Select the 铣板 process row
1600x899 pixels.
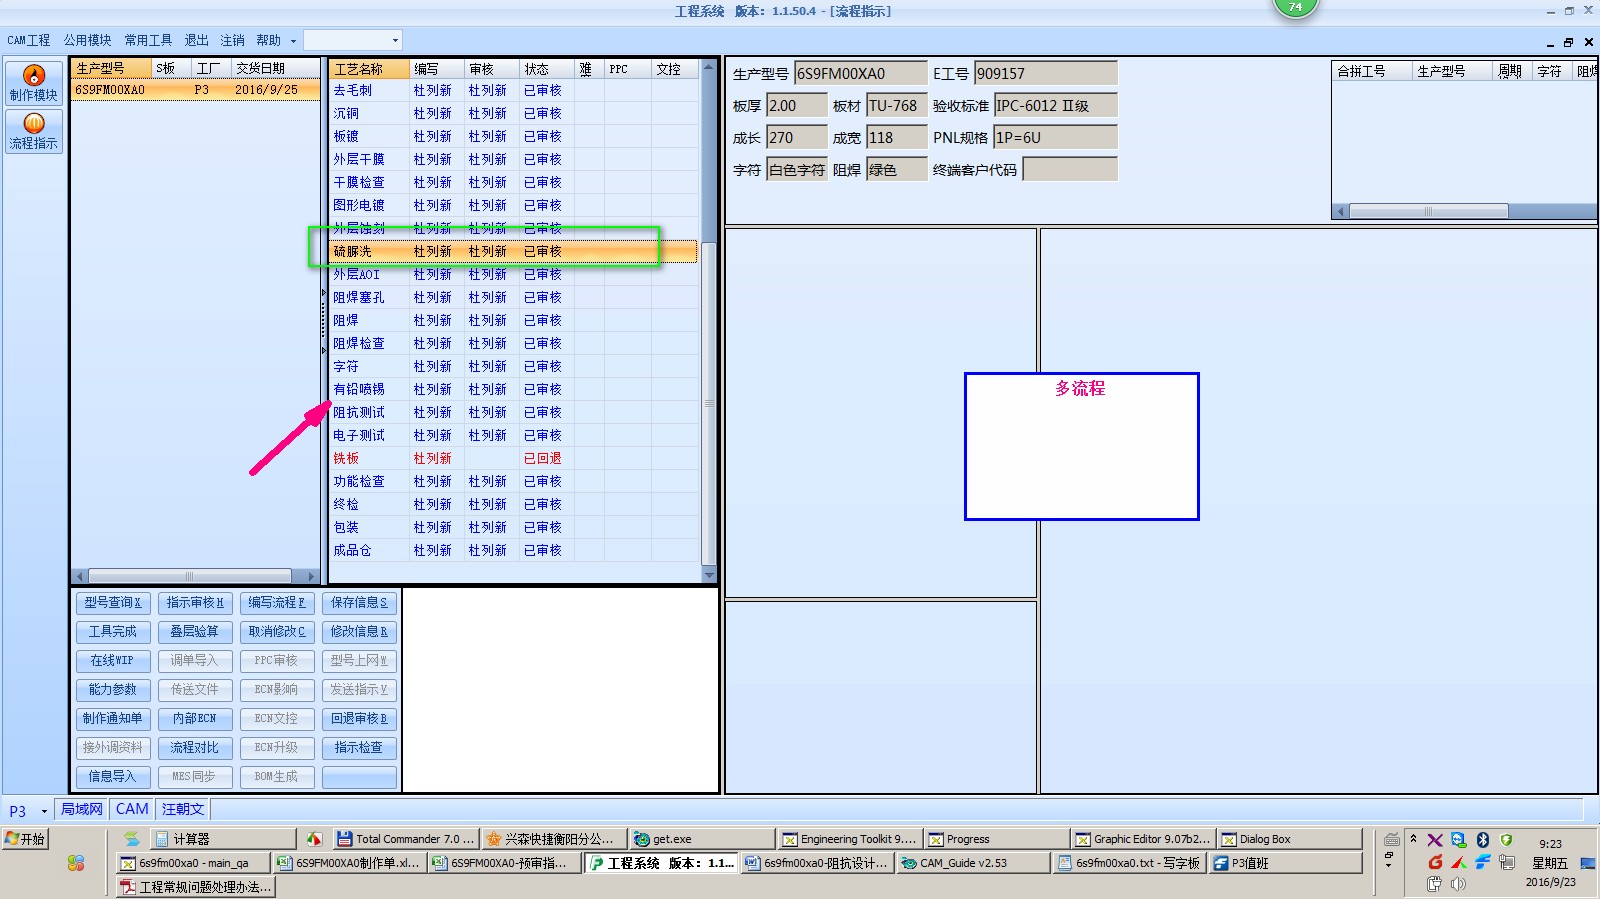[x=515, y=459]
